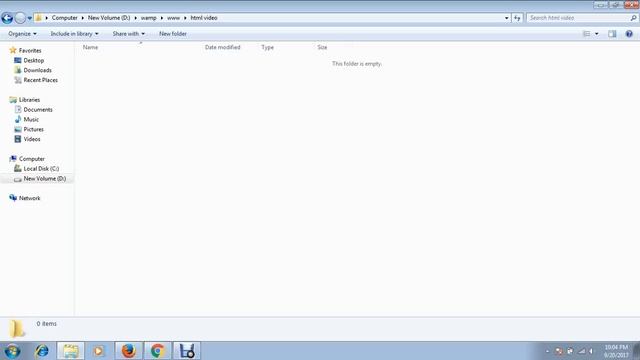Screen dimensions: 640x360
Task: Click the Change your view icon
Action: coord(587,34)
